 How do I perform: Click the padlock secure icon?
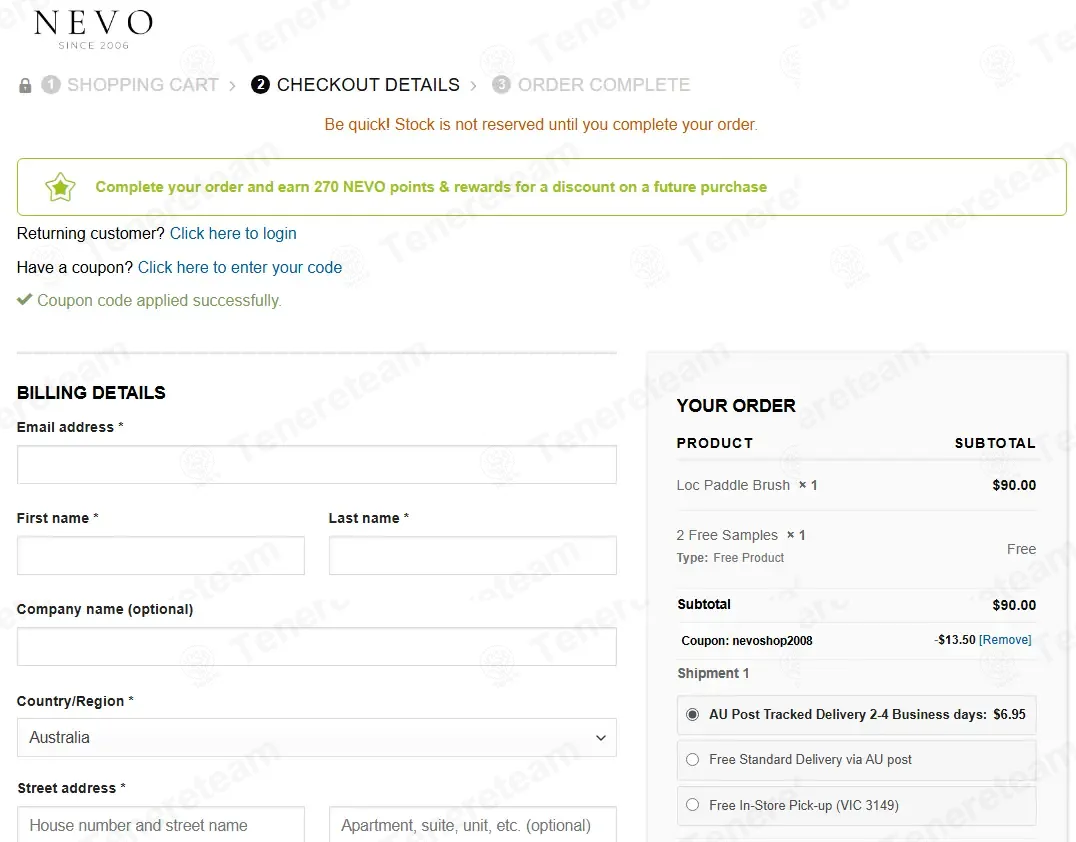coord(25,85)
